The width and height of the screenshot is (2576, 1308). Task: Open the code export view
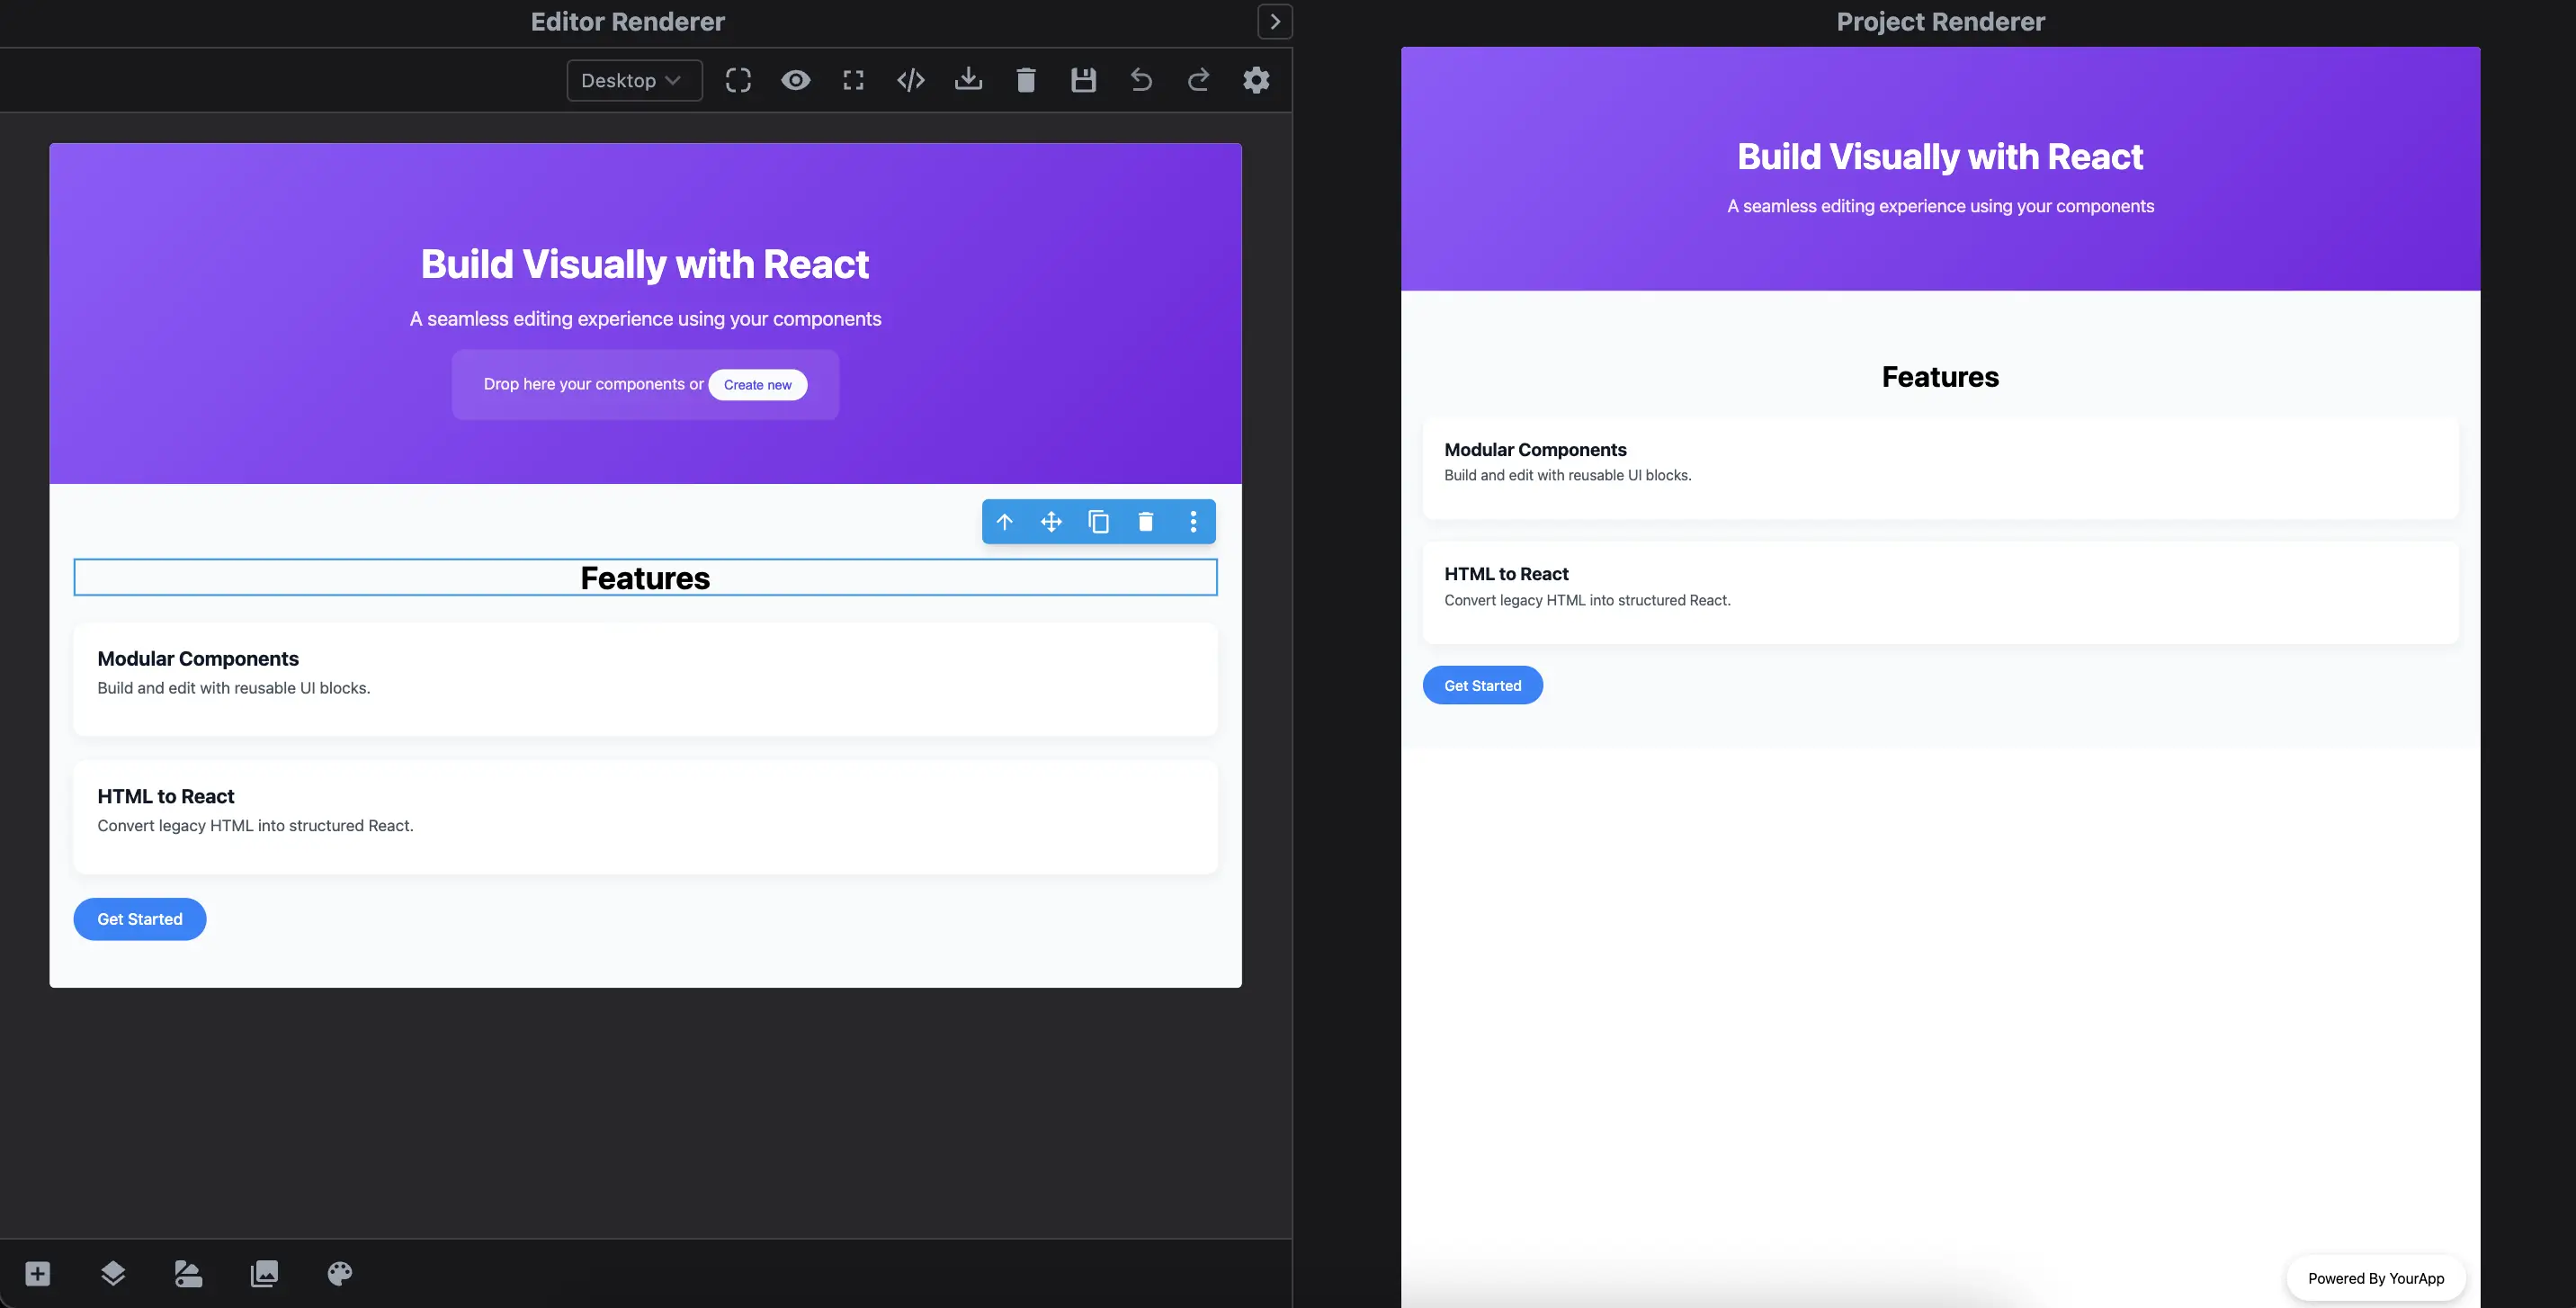point(911,80)
